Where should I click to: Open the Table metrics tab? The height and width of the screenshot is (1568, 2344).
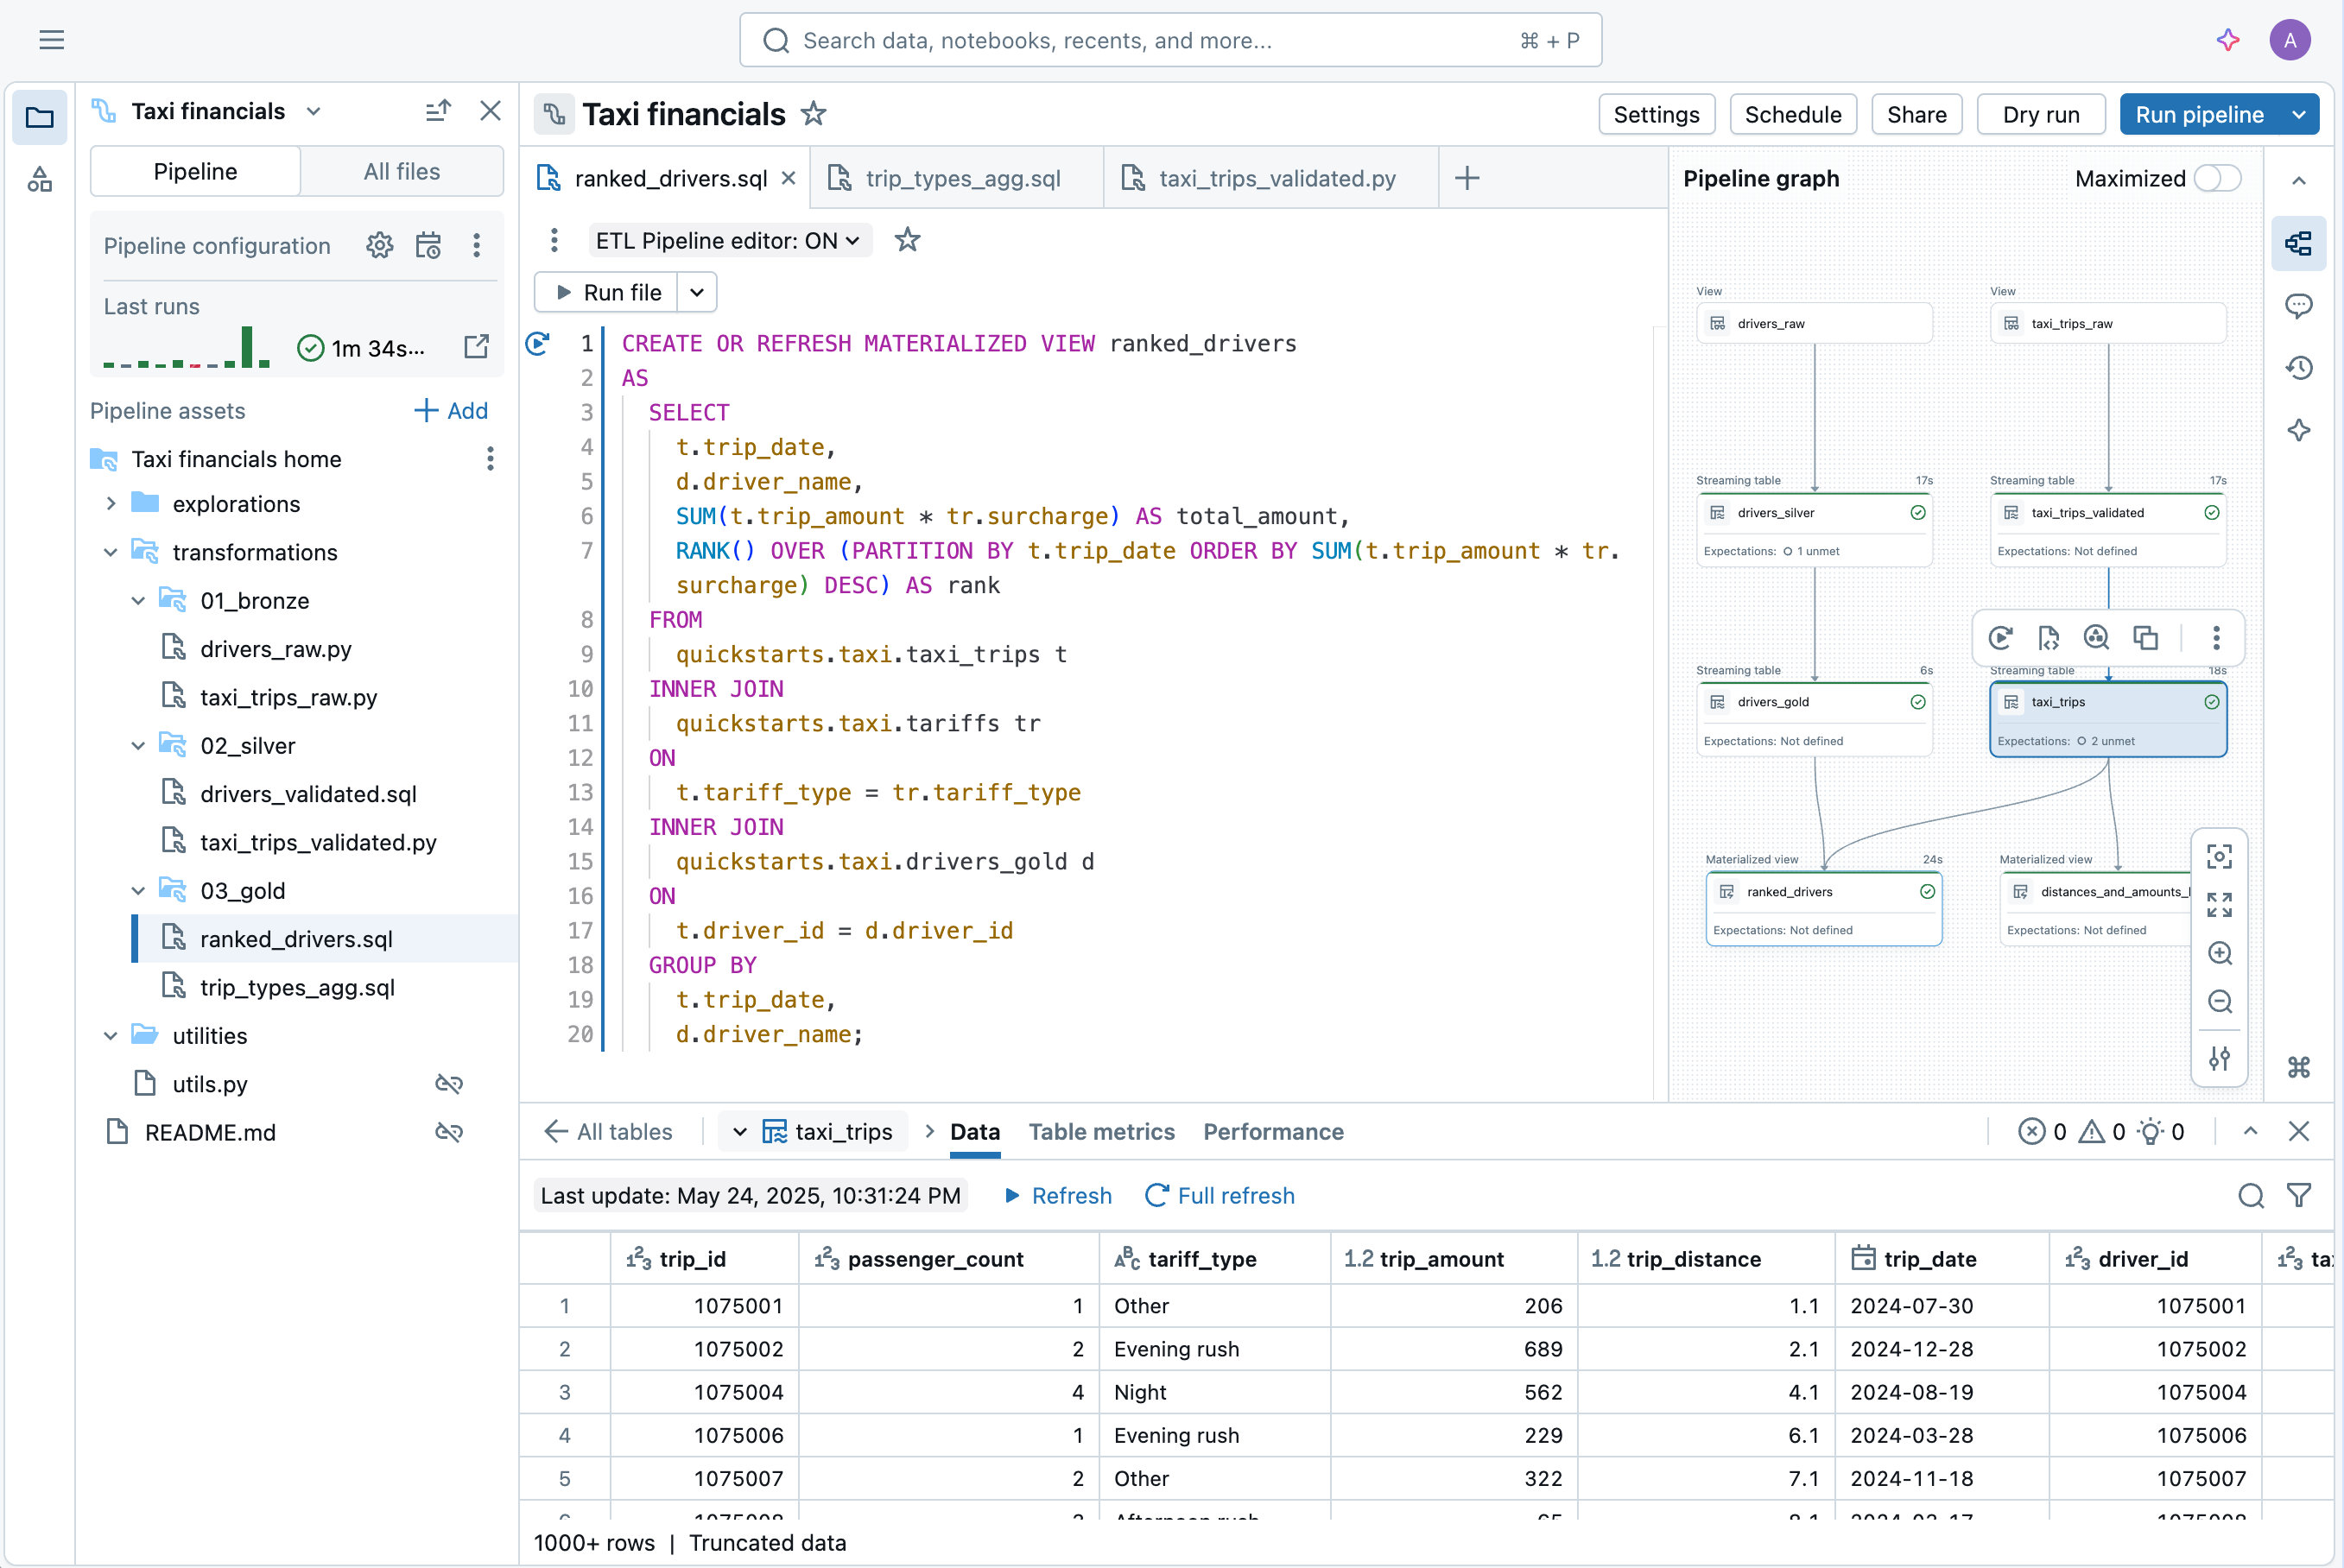coord(1101,1131)
